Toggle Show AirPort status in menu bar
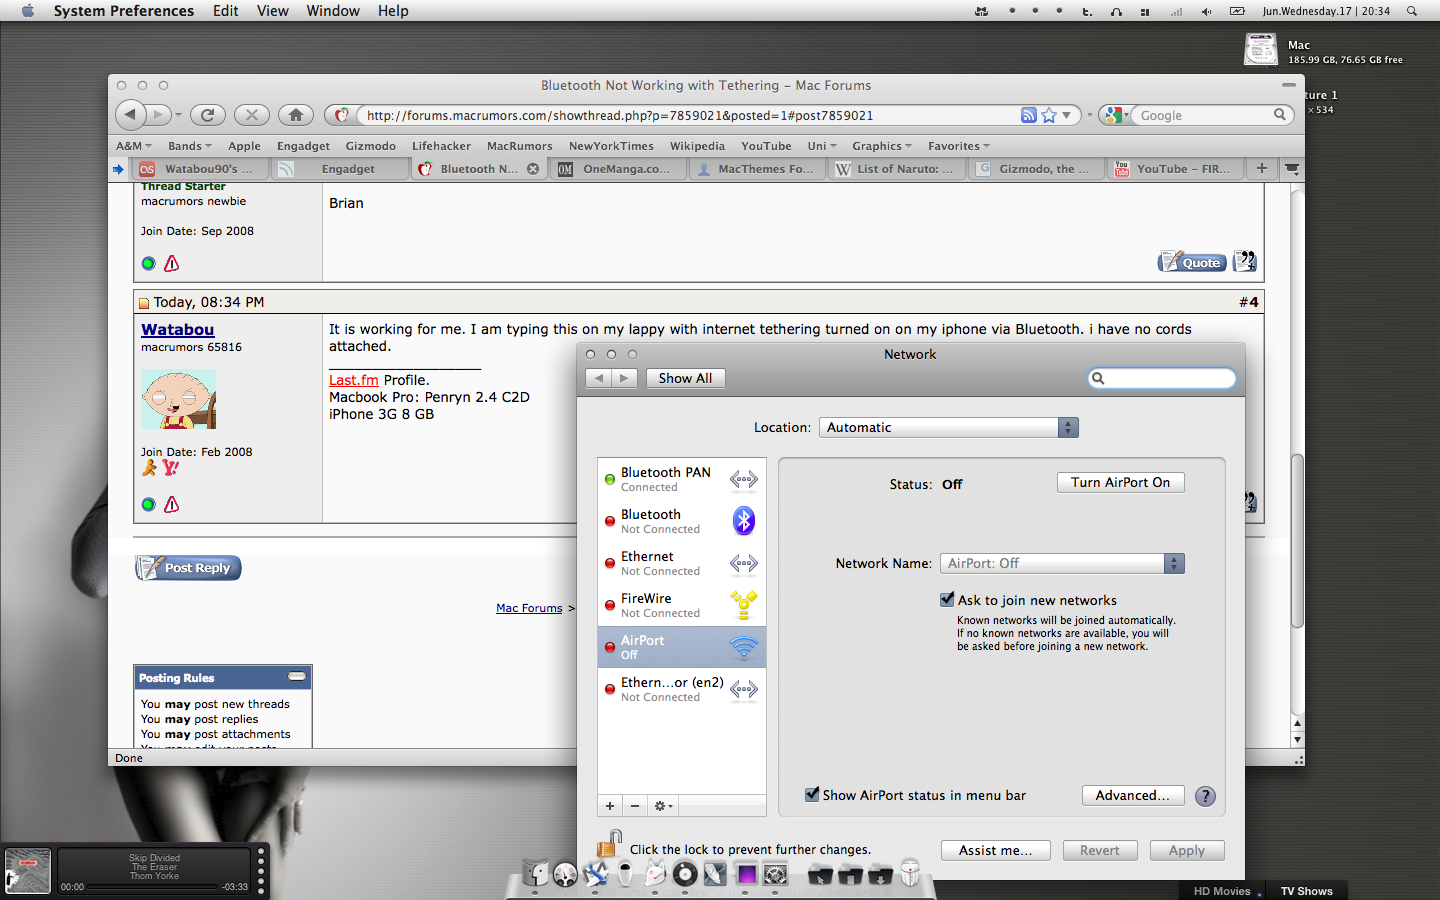This screenshot has height=900, width=1440. pyautogui.click(x=812, y=795)
